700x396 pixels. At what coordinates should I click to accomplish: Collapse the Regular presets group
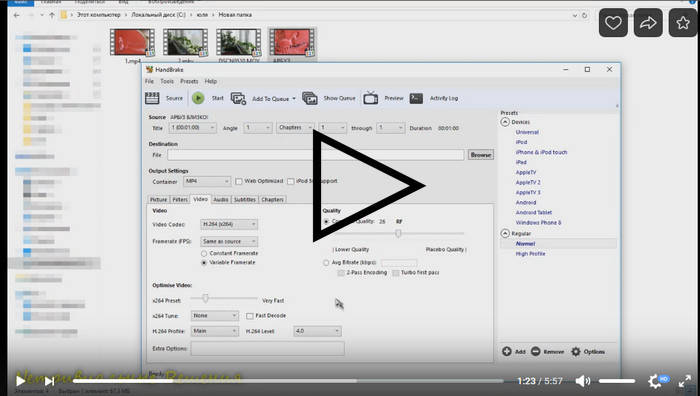tap(505, 233)
